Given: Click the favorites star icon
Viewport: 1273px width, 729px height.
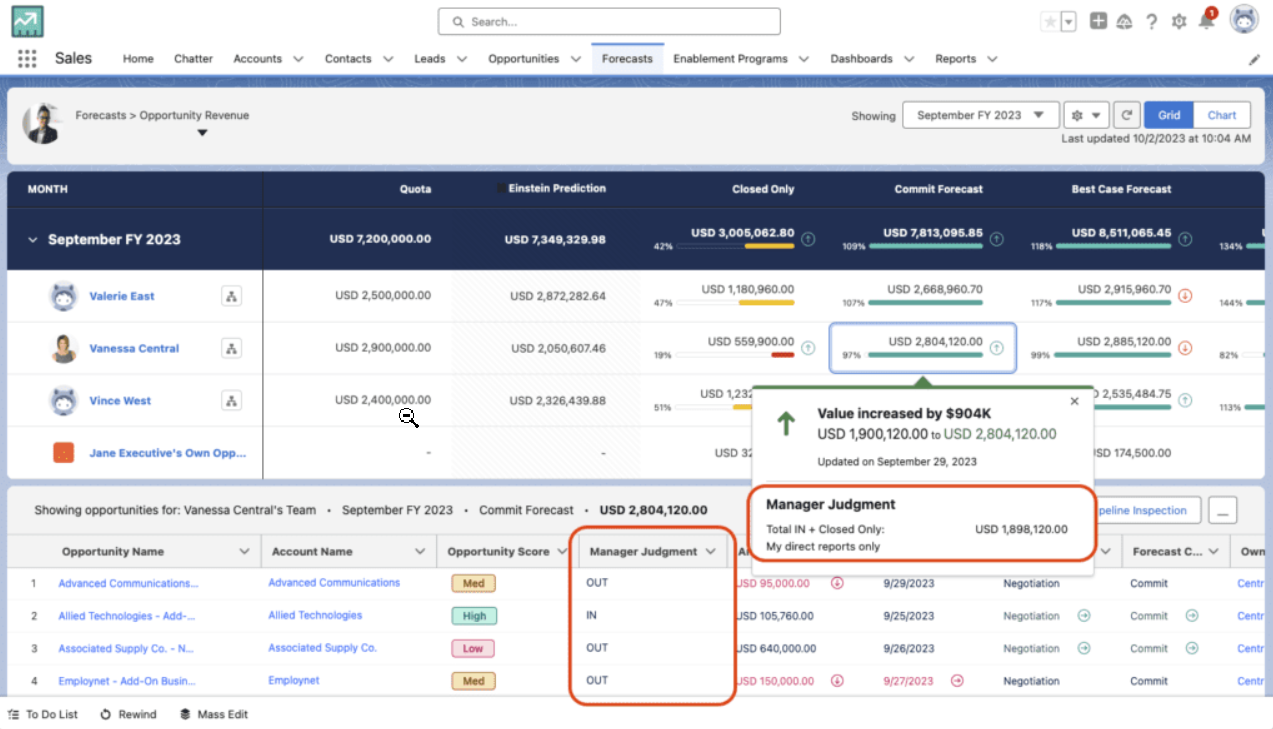Looking at the screenshot, I should (x=1050, y=21).
